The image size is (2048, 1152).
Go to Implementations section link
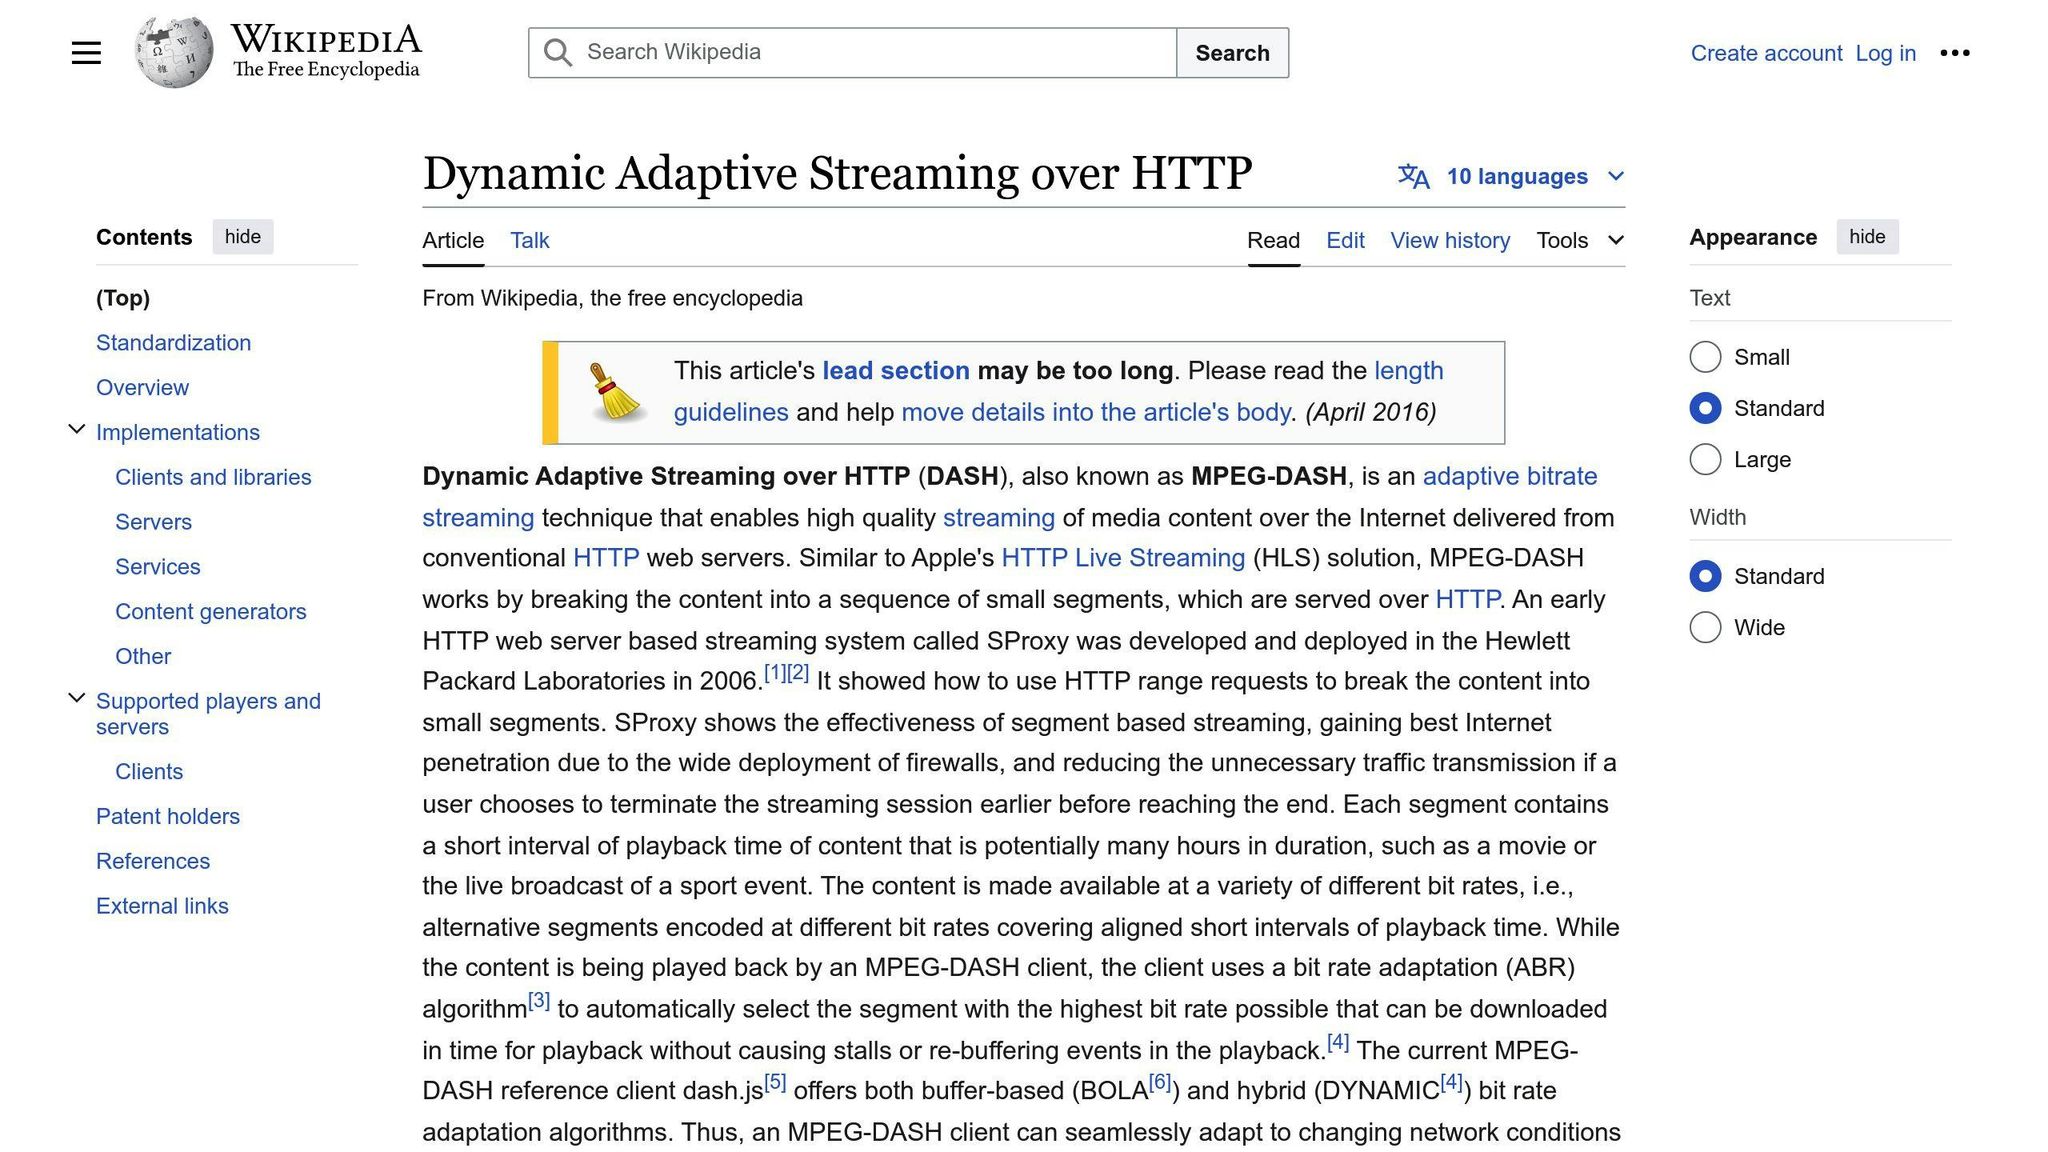(x=178, y=433)
